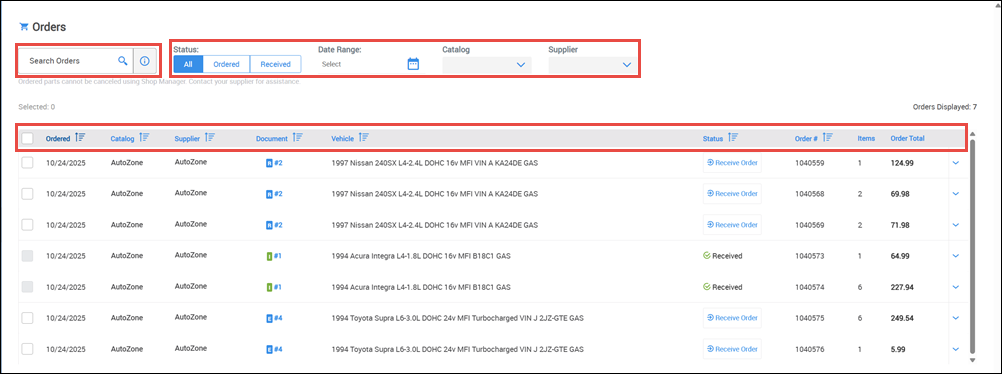Click the Supplier column header
This screenshot has height=374, width=1002.
click(187, 138)
